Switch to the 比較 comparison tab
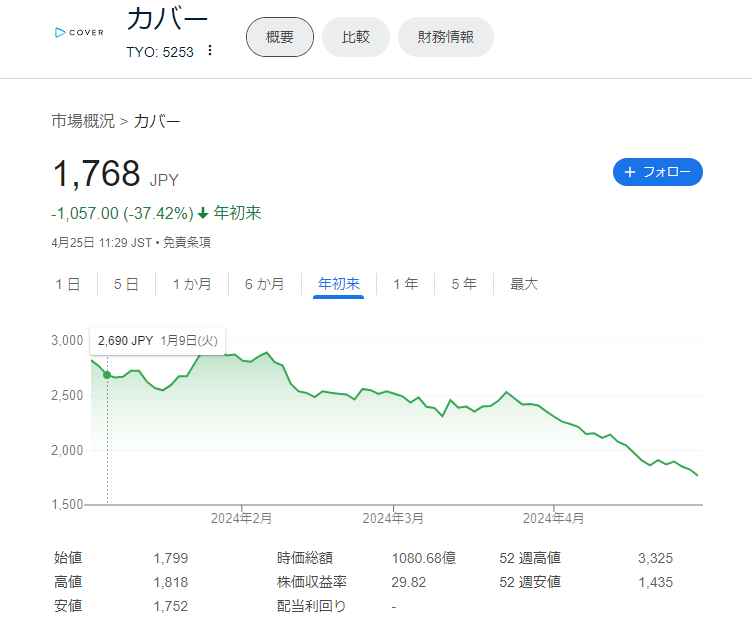The height and width of the screenshot is (633, 753). [x=355, y=37]
